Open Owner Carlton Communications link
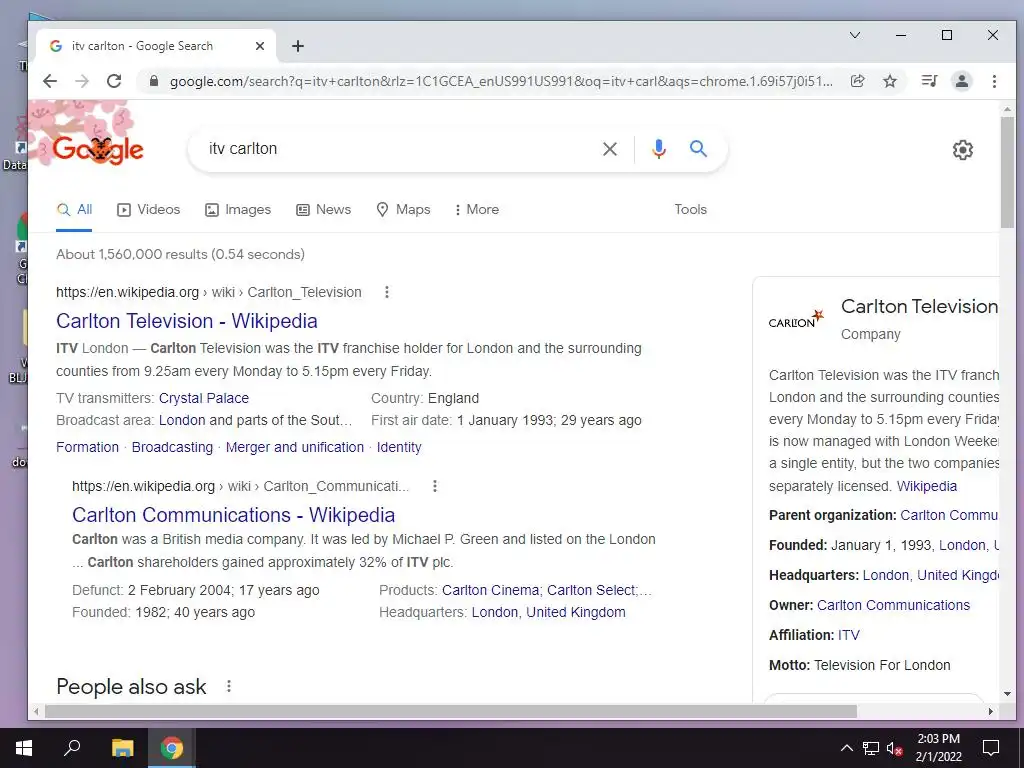Screen dimensions: 1024x768 [x=893, y=605]
